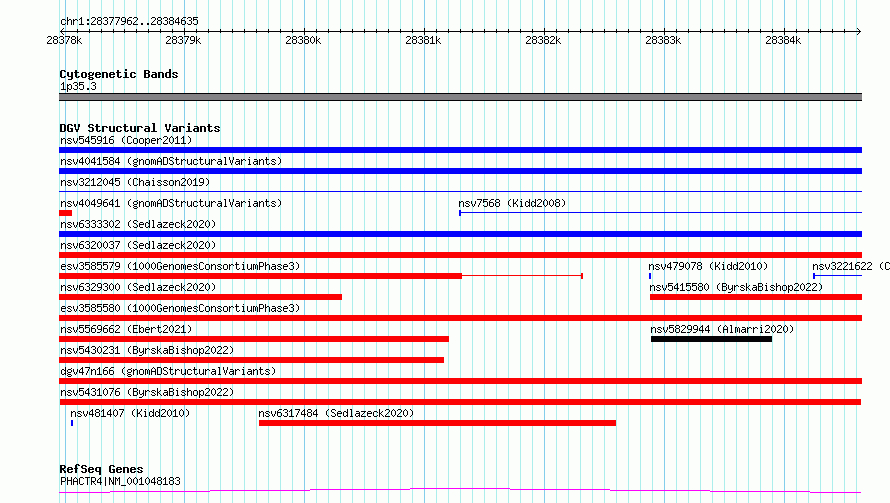Screen dimensions: 890x503
Task: Click the 1p35.3 cytogenetic band label
Action: tap(78, 86)
